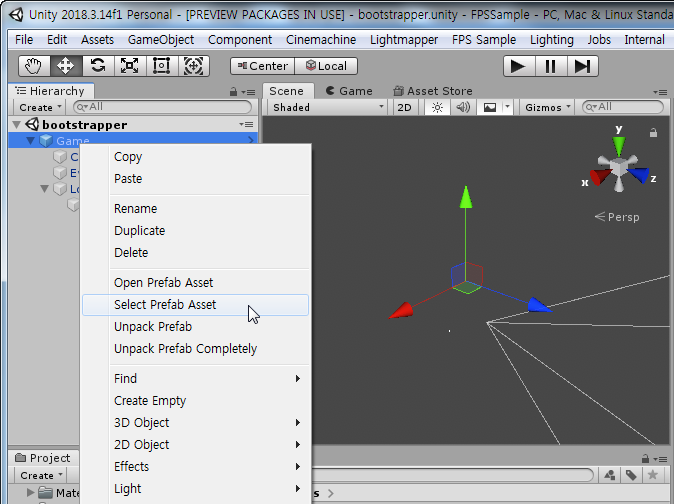Open the Cinemachine menu
Viewport: 674px width, 504px height.
[x=321, y=40]
